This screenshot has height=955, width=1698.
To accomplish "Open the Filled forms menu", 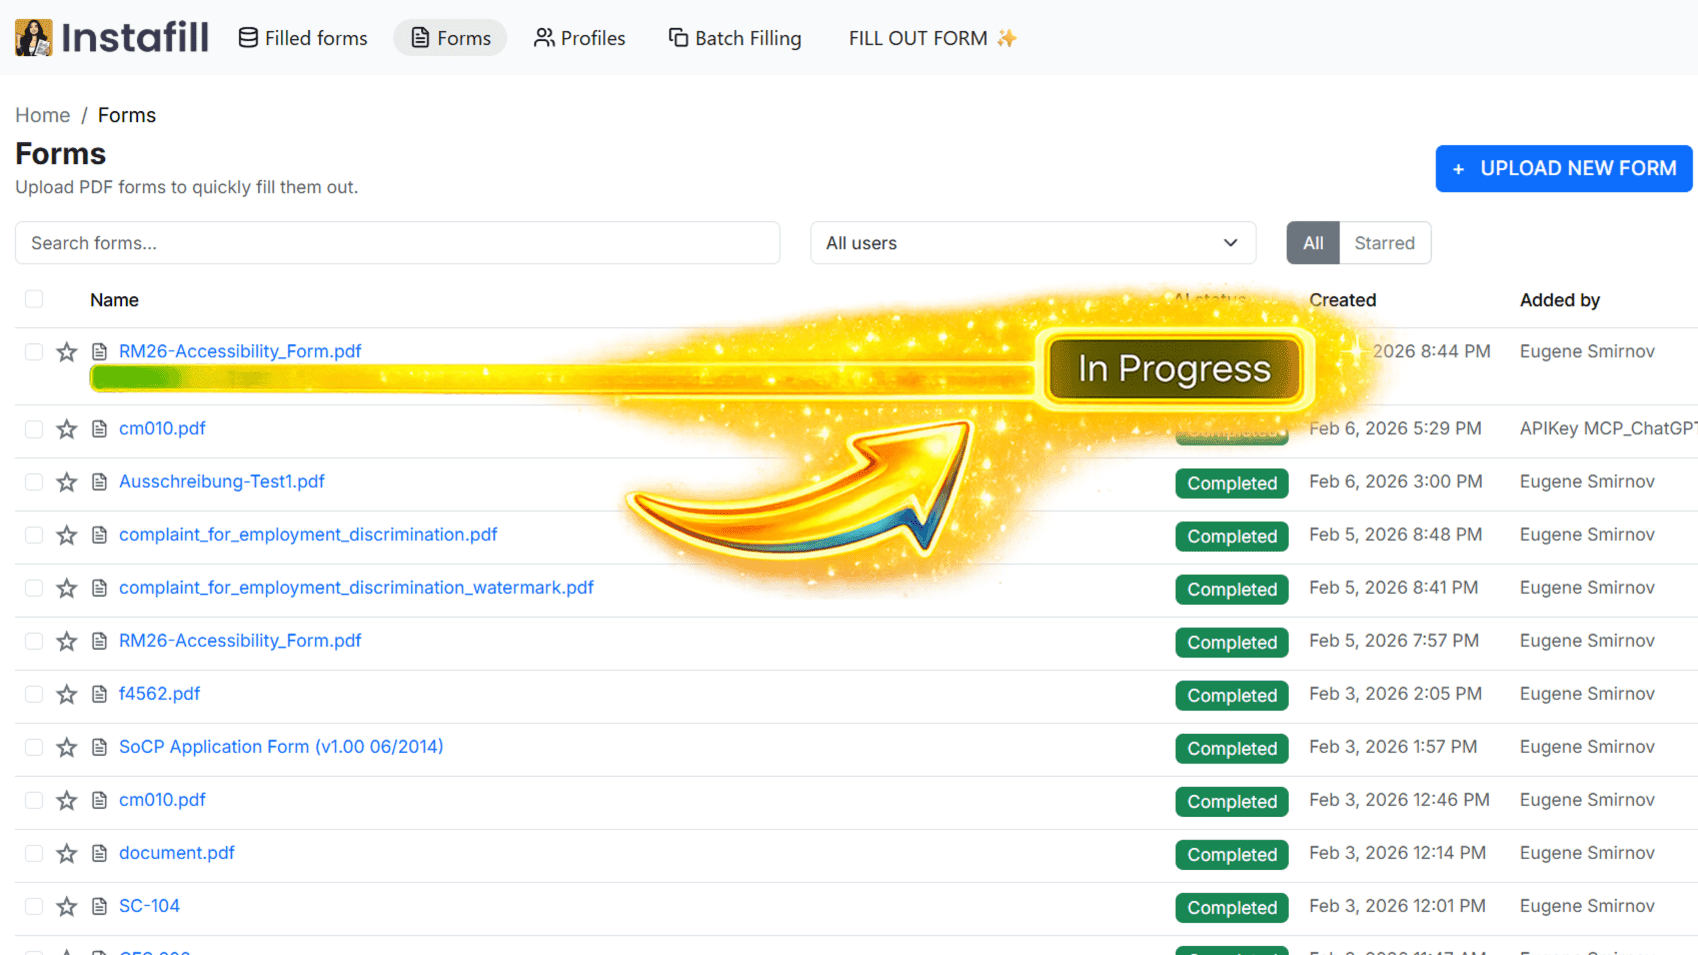I will [x=303, y=38].
